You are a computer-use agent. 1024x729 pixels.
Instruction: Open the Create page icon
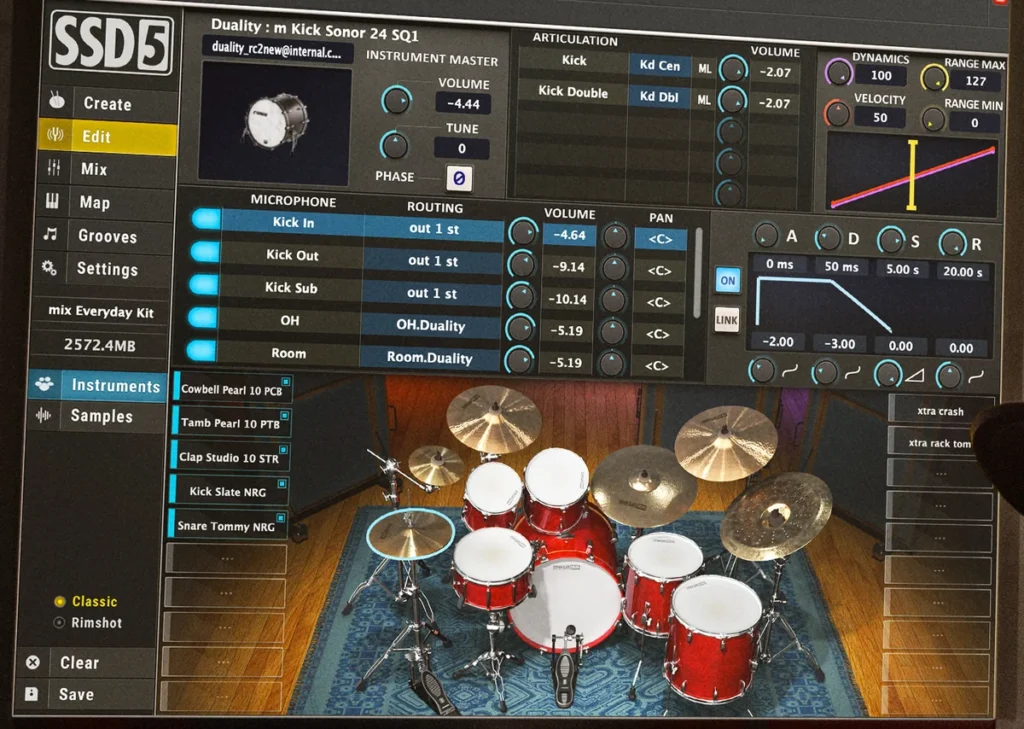[x=57, y=101]
